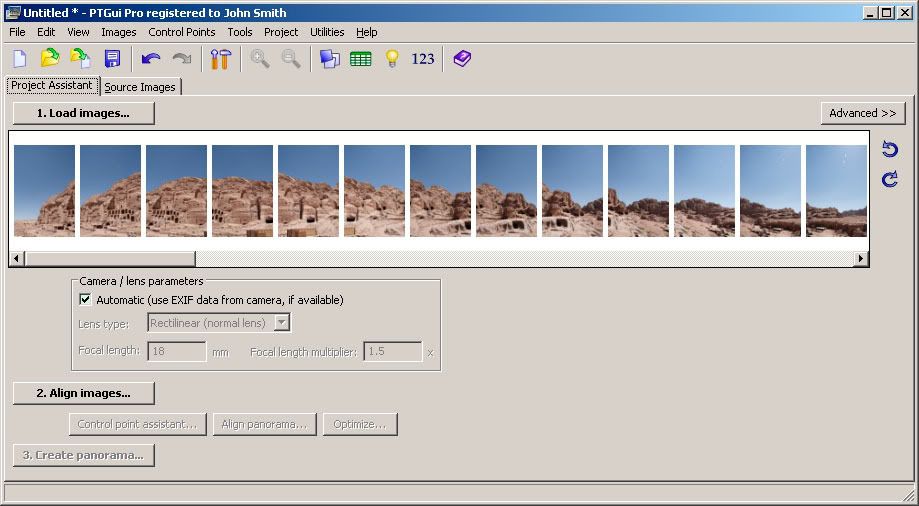Screen dimensions: 919x506
Task: Open the panorama editor overlapping images icon
Action: tap(329, 59)
